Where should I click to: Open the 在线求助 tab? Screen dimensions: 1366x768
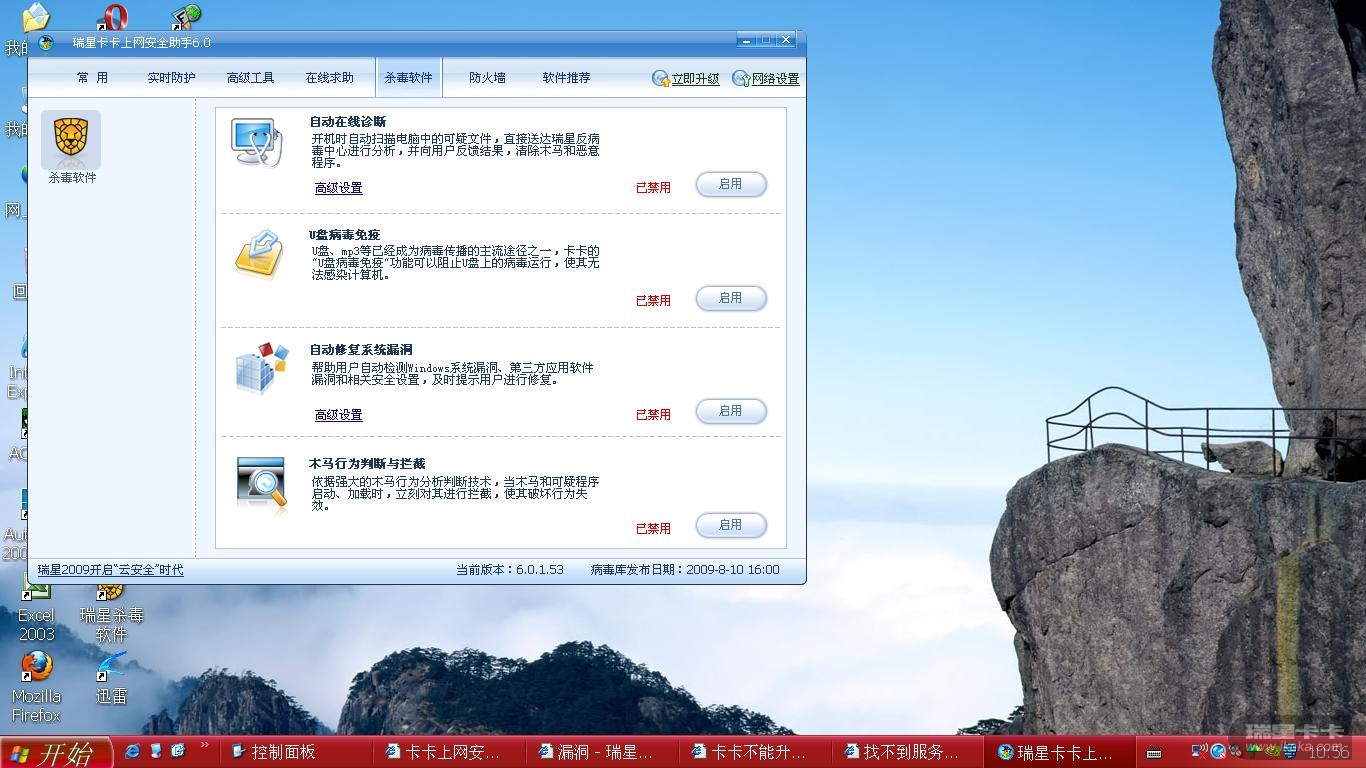pos(329,78)
